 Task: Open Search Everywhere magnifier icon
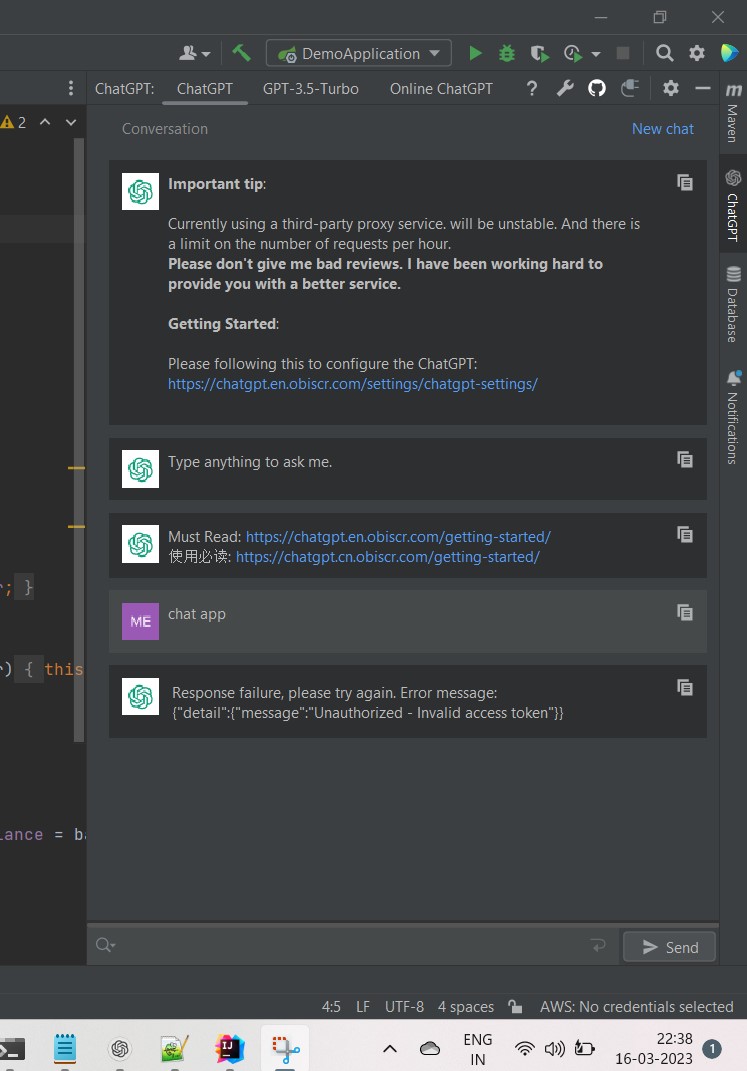(664, 53)
